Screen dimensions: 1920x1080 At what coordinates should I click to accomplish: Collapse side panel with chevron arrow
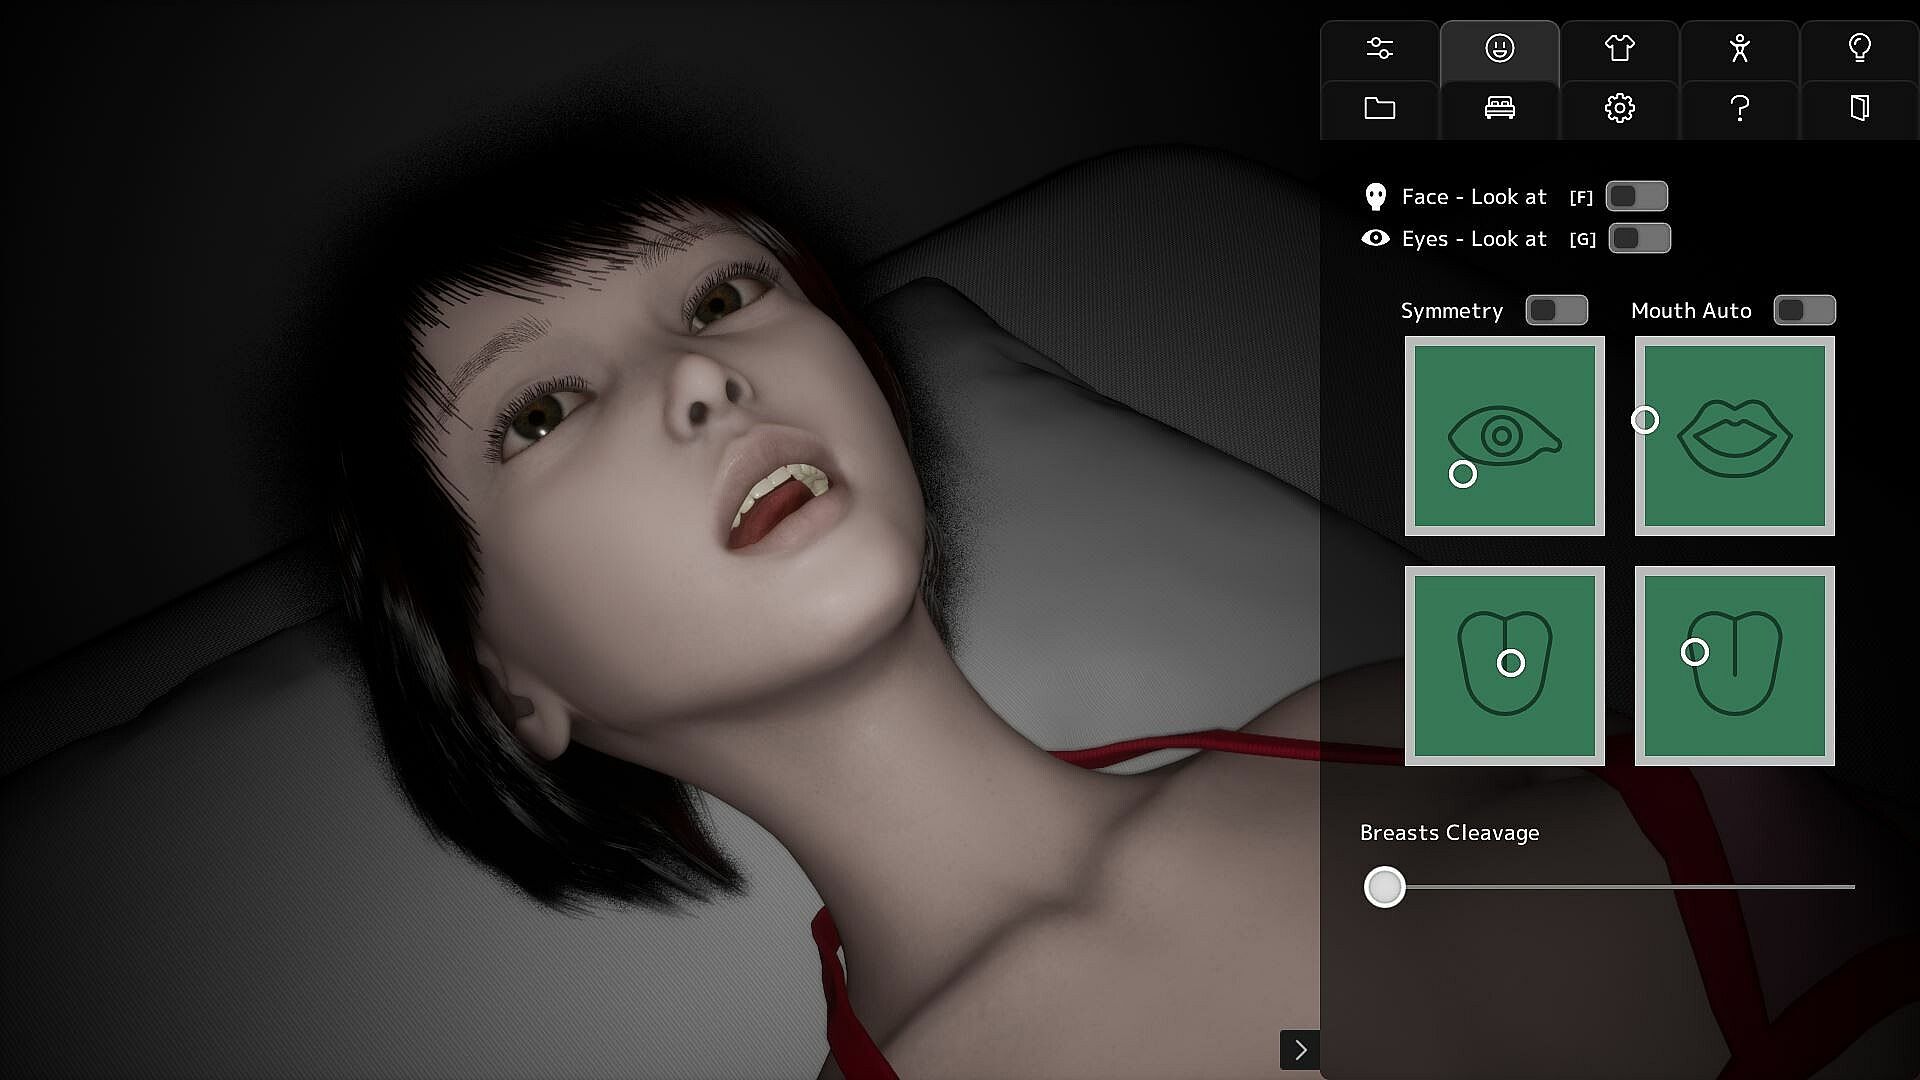1300,1050
